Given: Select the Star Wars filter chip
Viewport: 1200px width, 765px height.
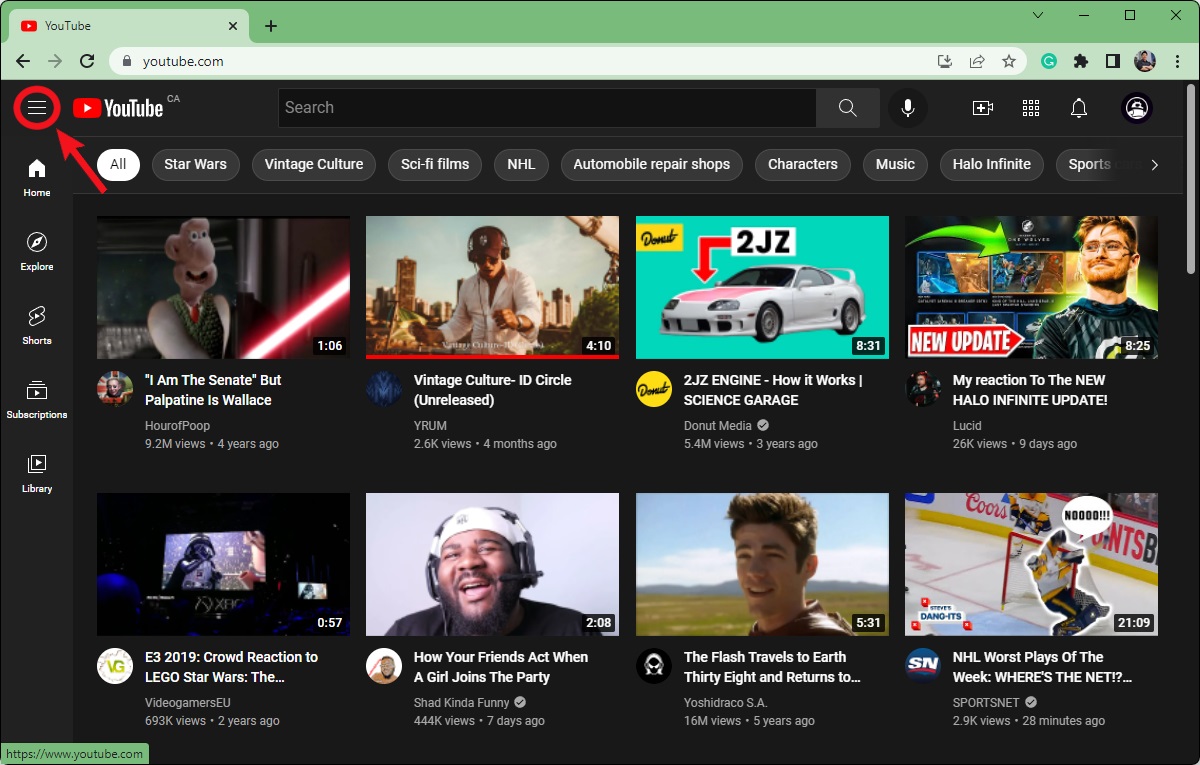Looking at the screenshot, I should click(x=196, y=164).
